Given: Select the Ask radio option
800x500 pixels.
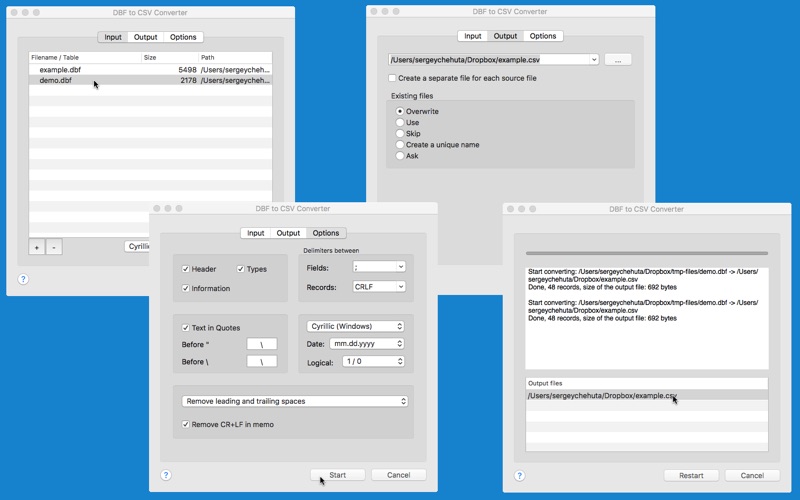Looking at the screenshot, I should point(400,156).
